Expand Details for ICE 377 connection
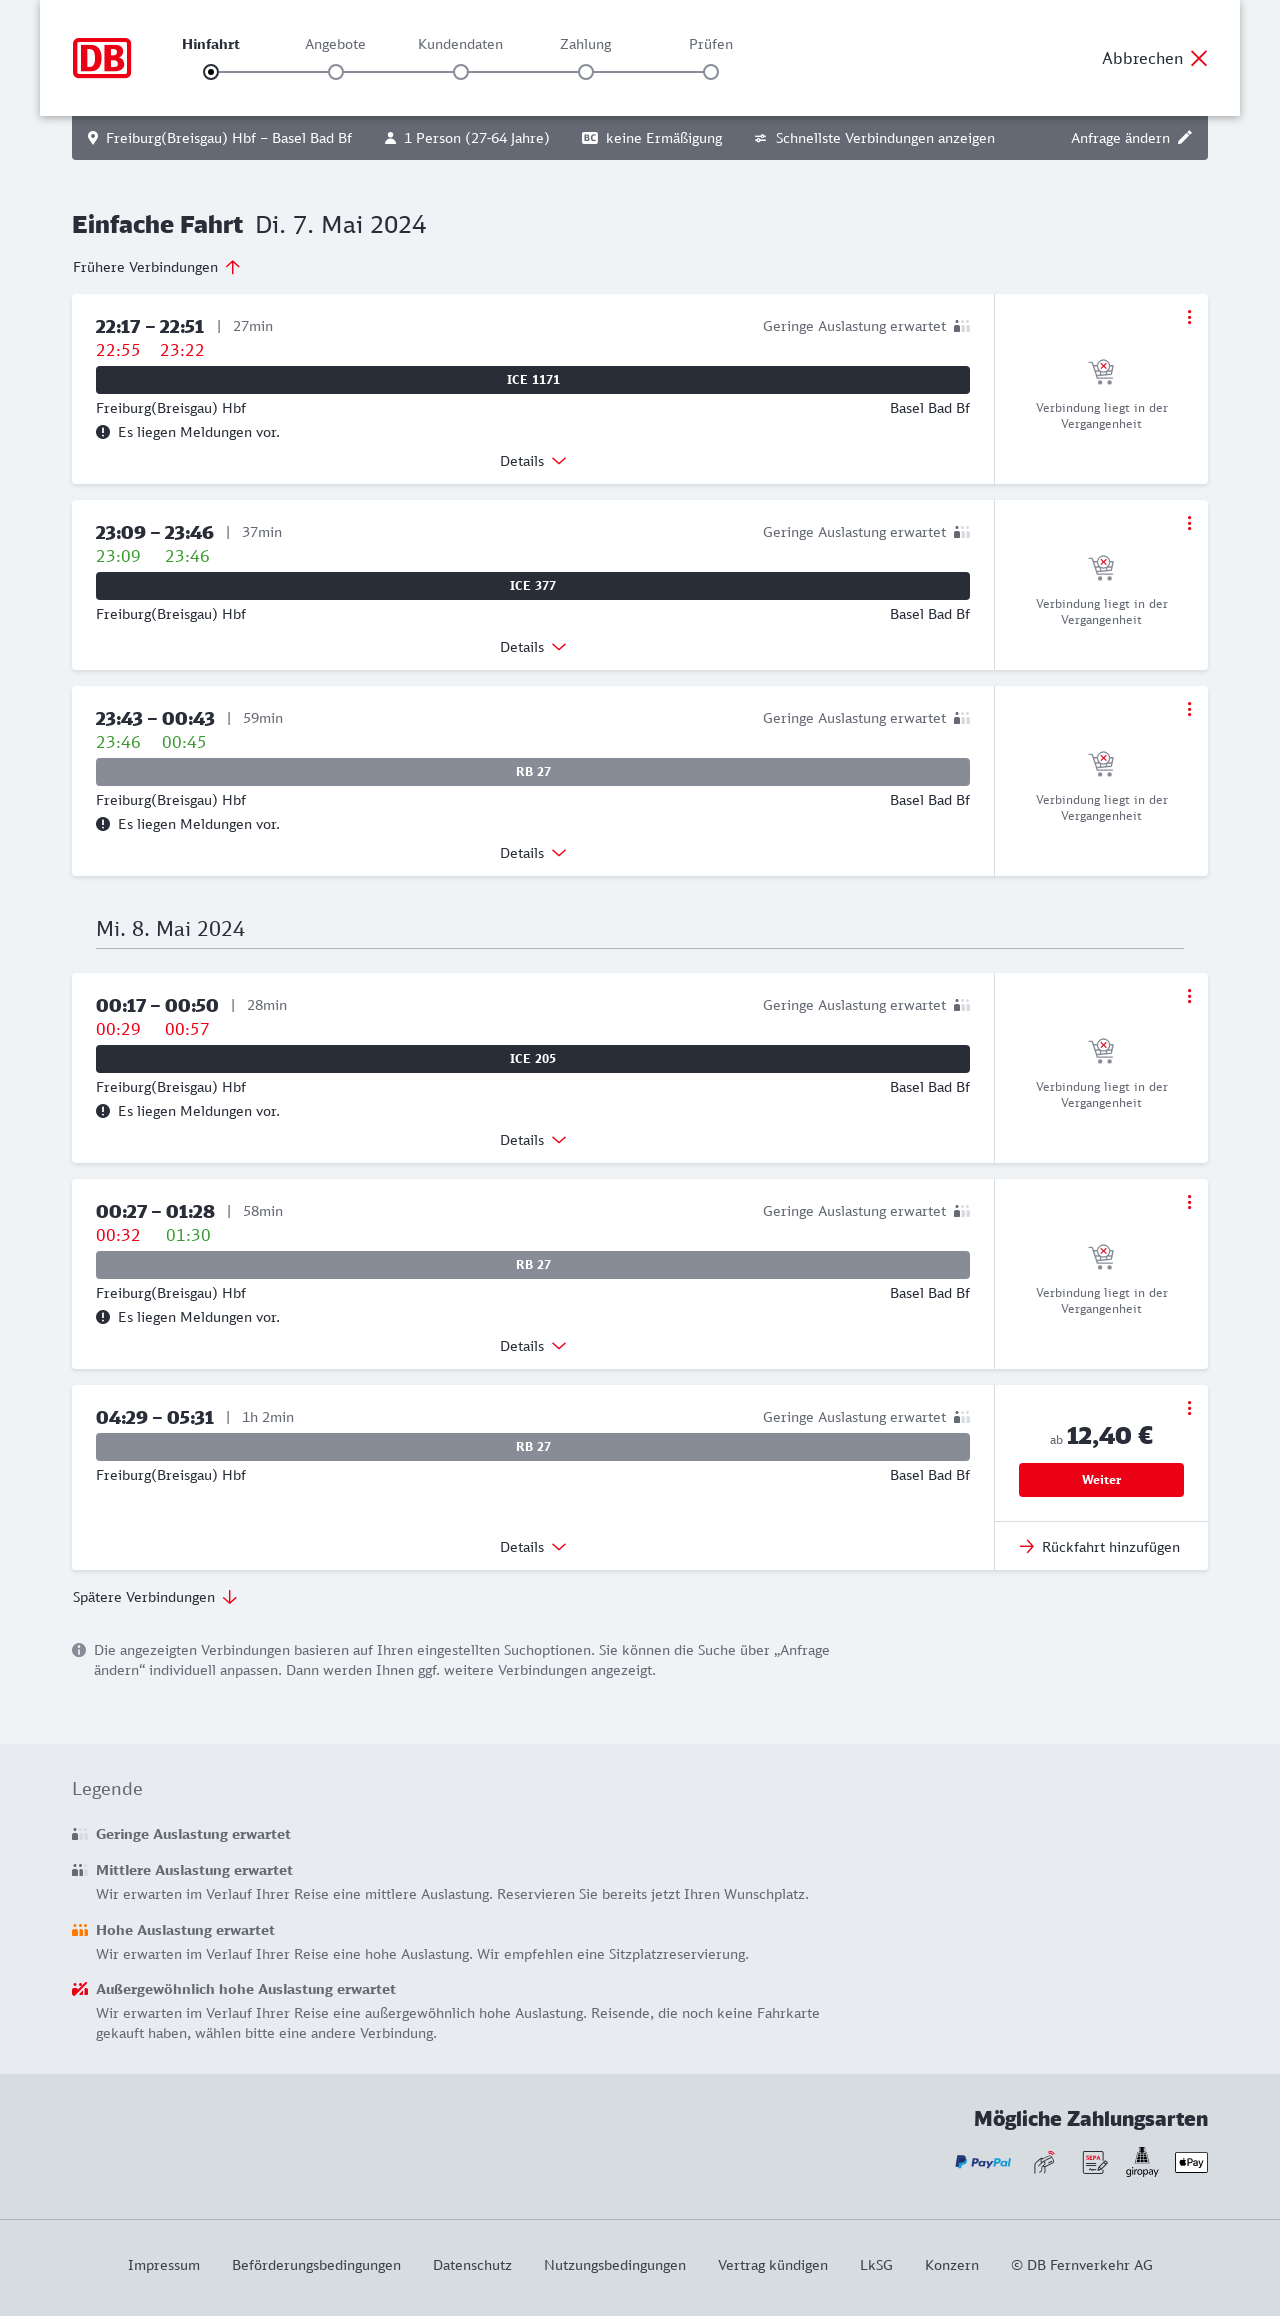Screen dimensions: 1280x2316 [x=533, y=647]
